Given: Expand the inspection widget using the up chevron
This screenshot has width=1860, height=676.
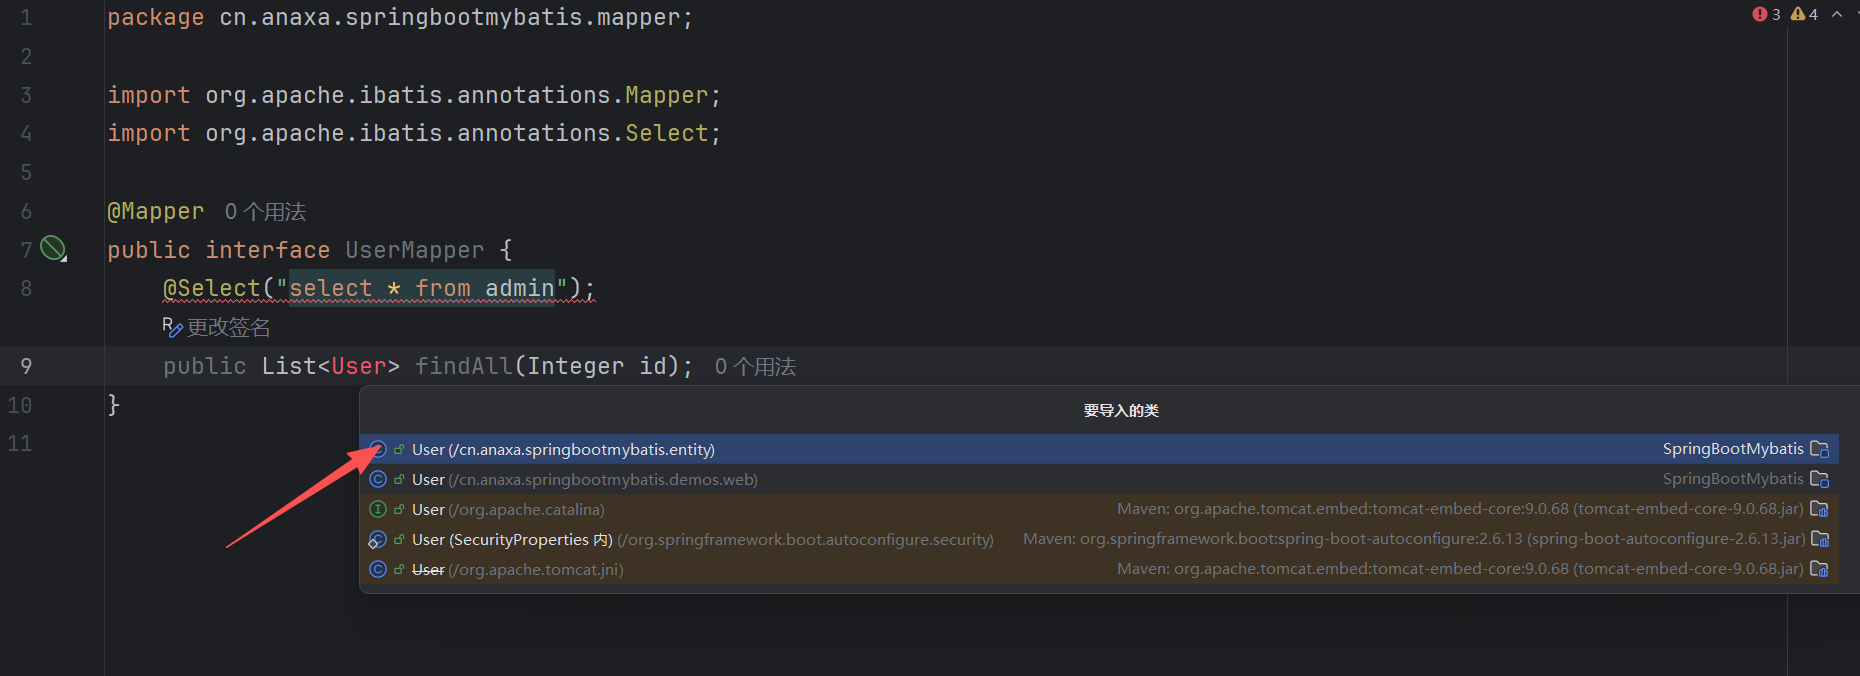Looking at the screenshot, I should tap(1837, 14).
